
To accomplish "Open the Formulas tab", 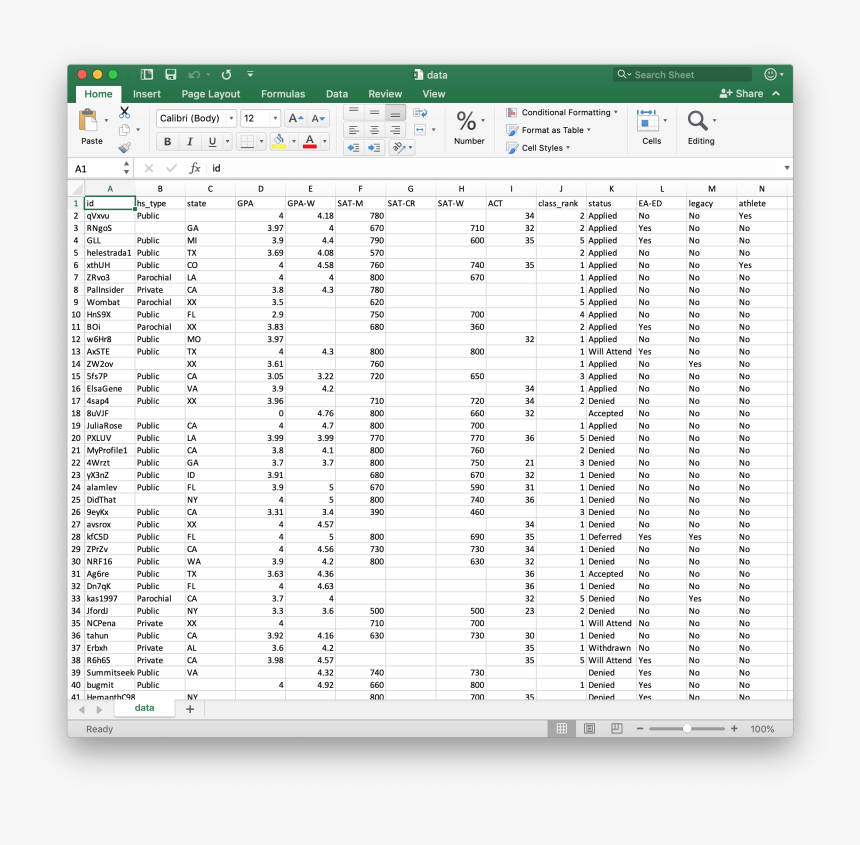I will pyautogui.click(x=283, y=94).
